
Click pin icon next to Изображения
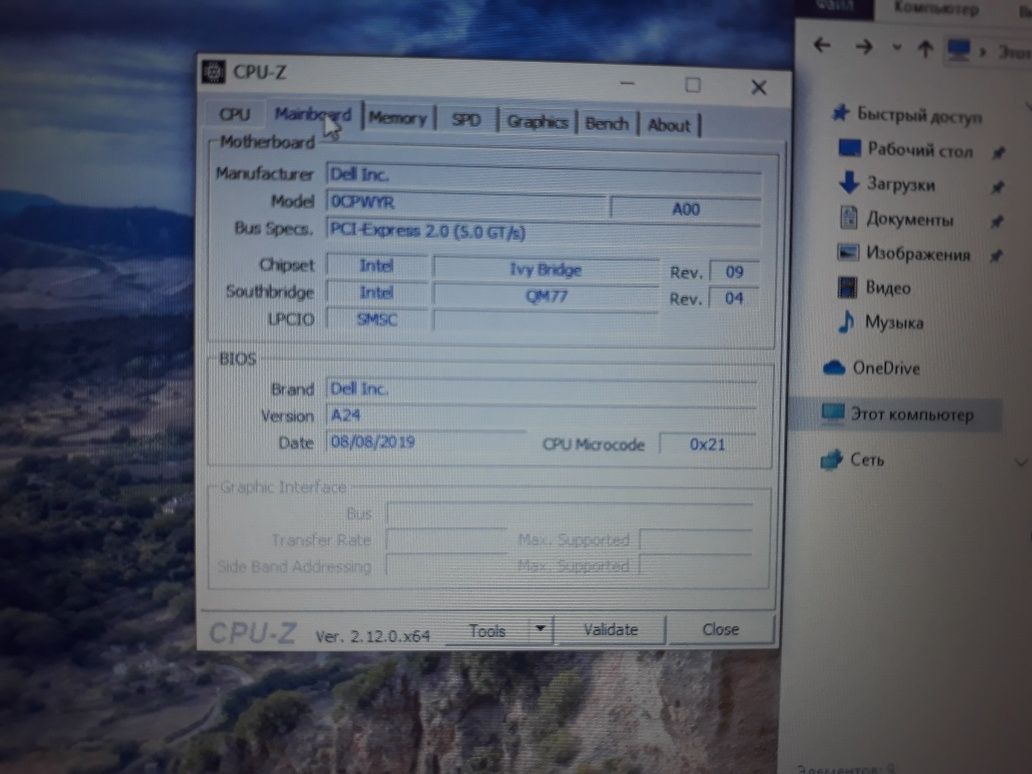click(x=996, y=255)
